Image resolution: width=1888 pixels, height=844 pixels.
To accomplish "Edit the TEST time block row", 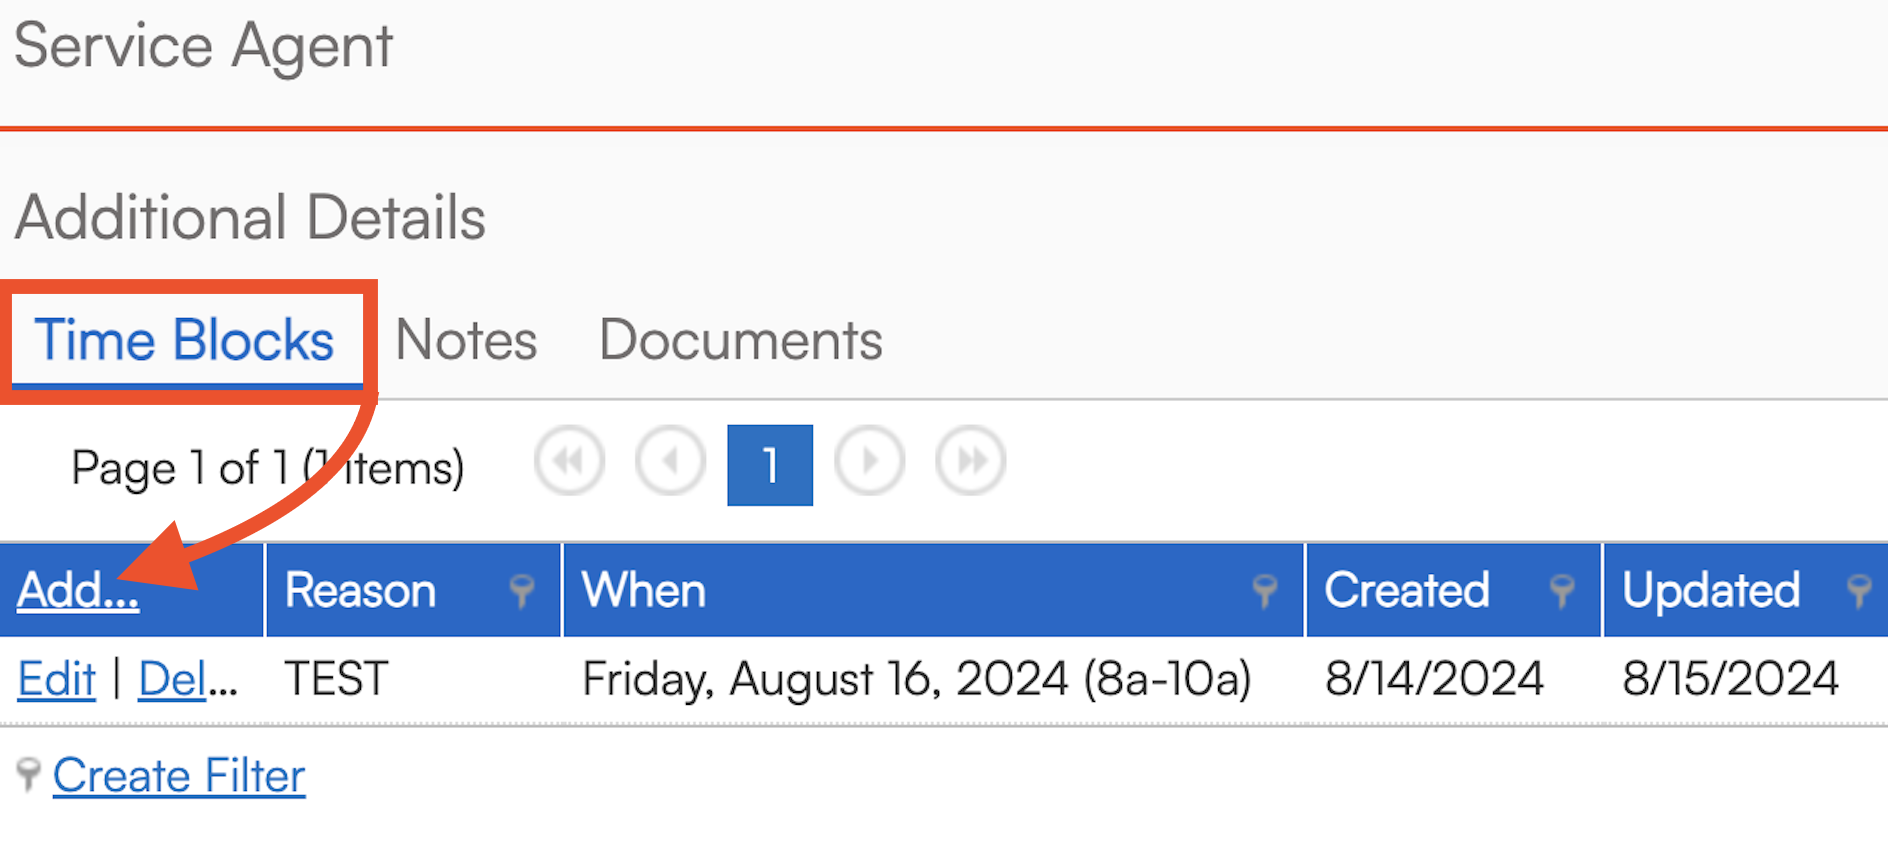I will coord(57,680).
